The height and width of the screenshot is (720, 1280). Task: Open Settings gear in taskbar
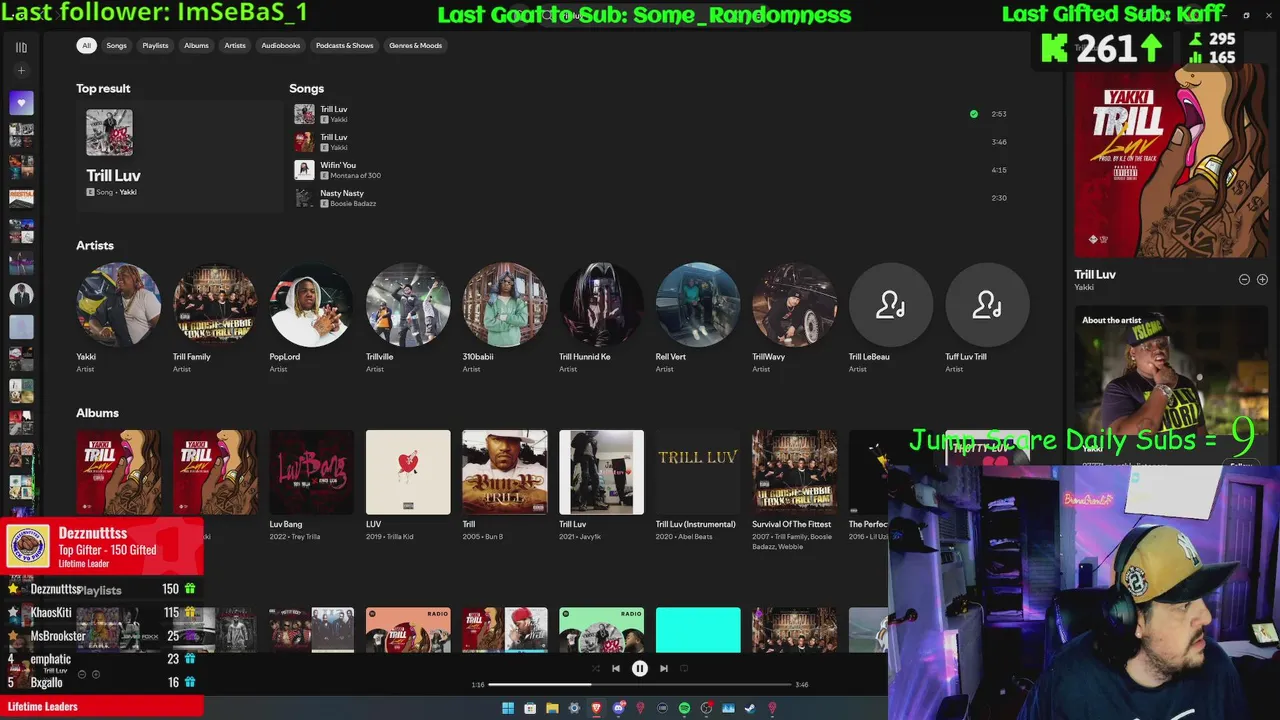click(574, 708)
